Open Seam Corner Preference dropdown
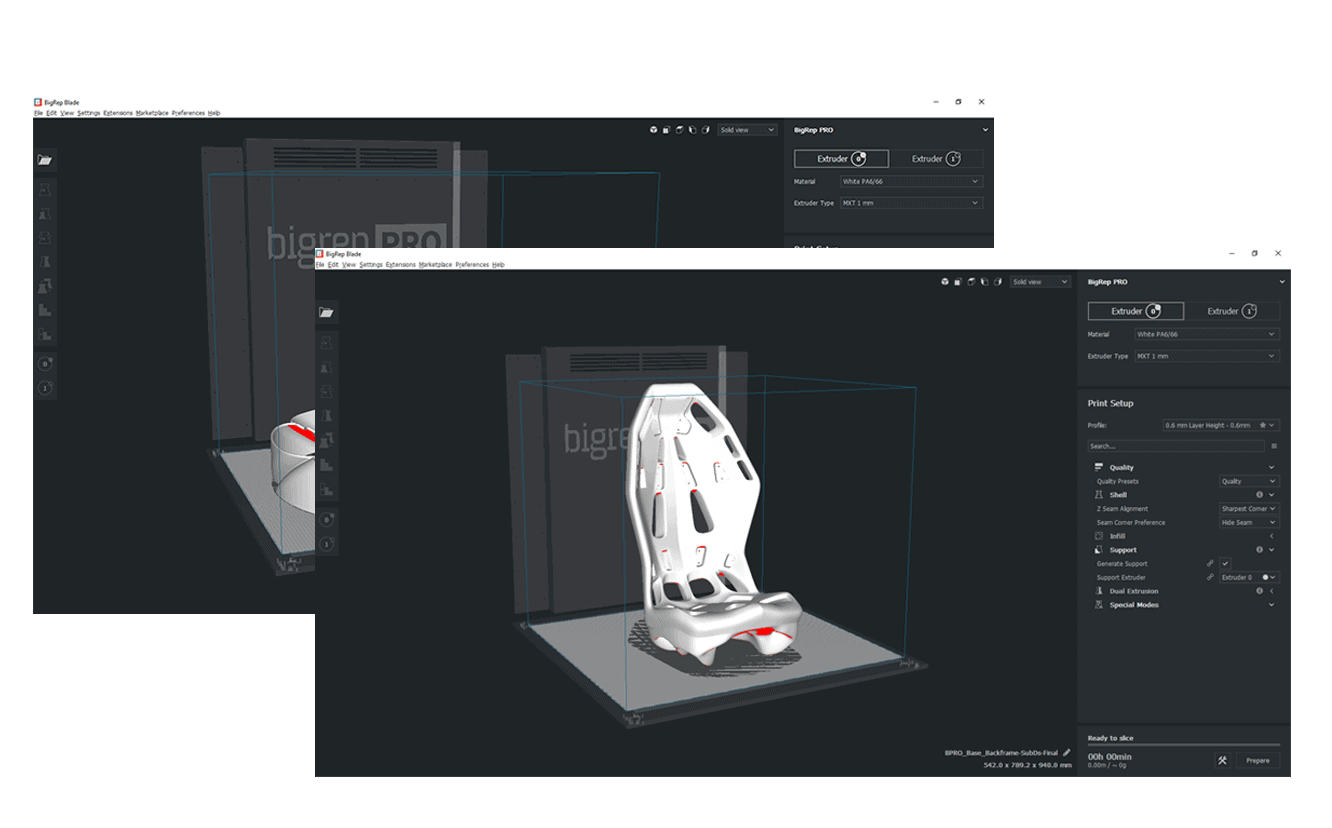The width and height of the screenshot is (1332, 828). 1249,523
